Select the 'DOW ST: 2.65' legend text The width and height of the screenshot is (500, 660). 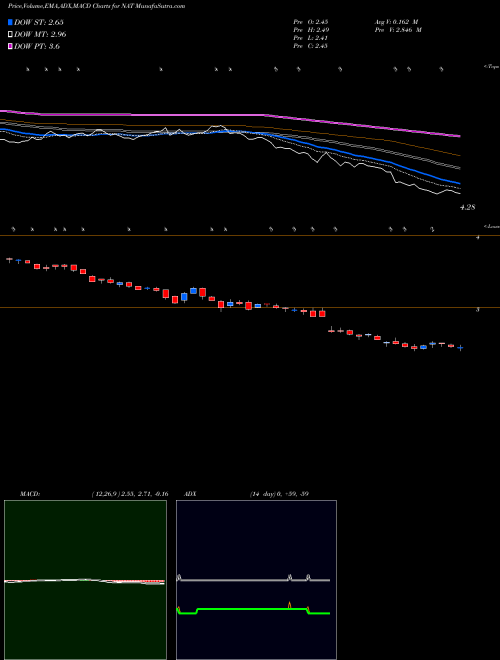point(39,22)
